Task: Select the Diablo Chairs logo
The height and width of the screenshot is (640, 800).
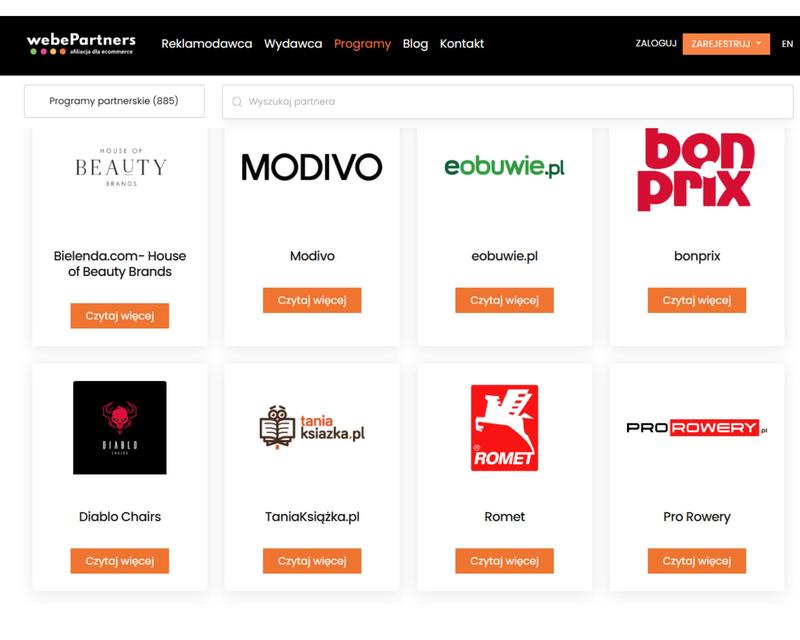Action: 120,428
